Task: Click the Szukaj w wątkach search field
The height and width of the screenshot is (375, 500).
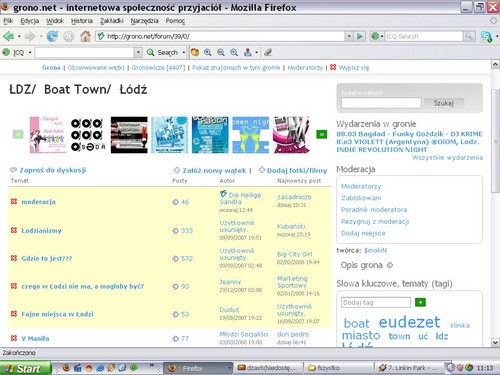Action: [381, 103]
